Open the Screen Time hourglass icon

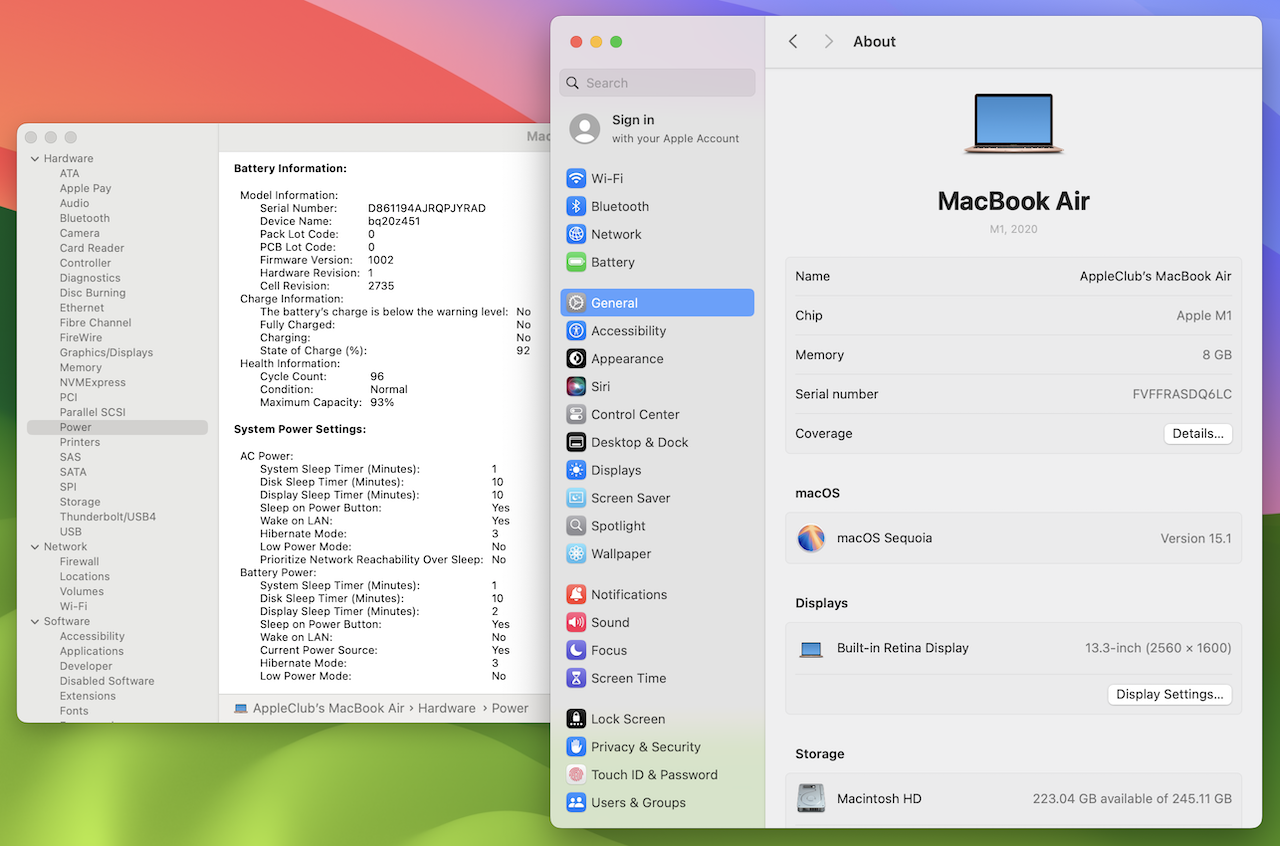click(x=576, y=678)
